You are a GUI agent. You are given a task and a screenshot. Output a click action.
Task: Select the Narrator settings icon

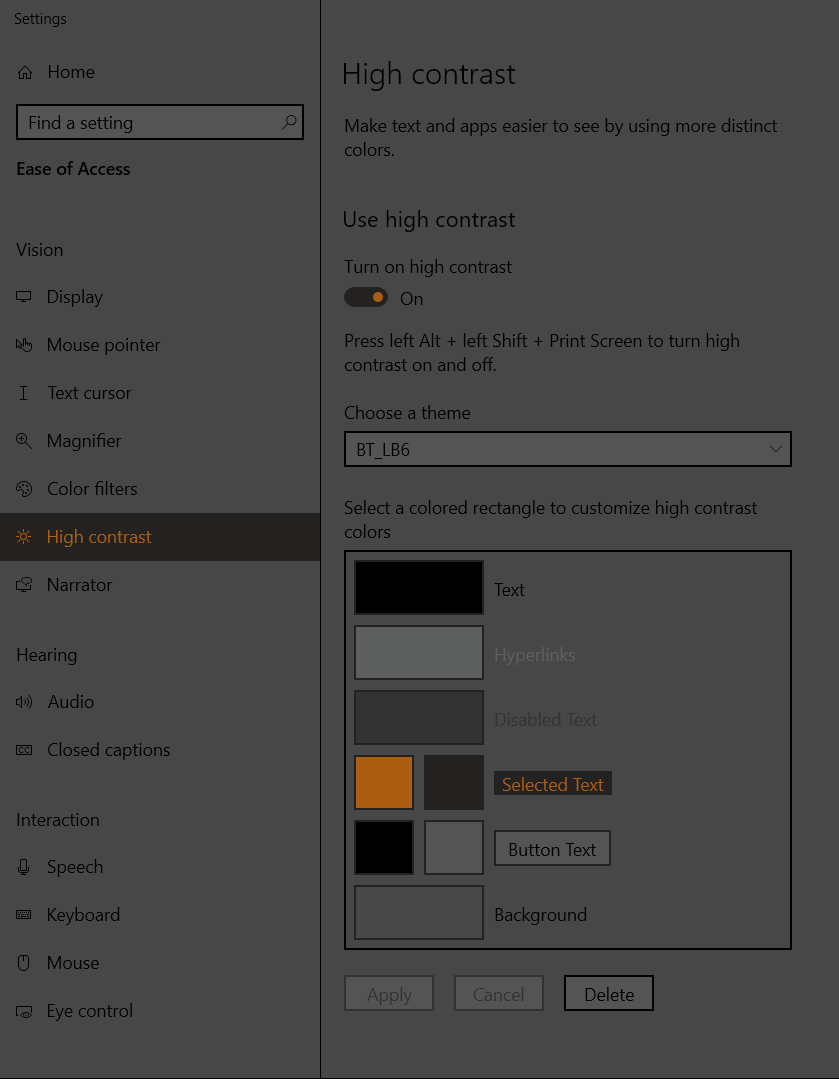click(24, 585)
